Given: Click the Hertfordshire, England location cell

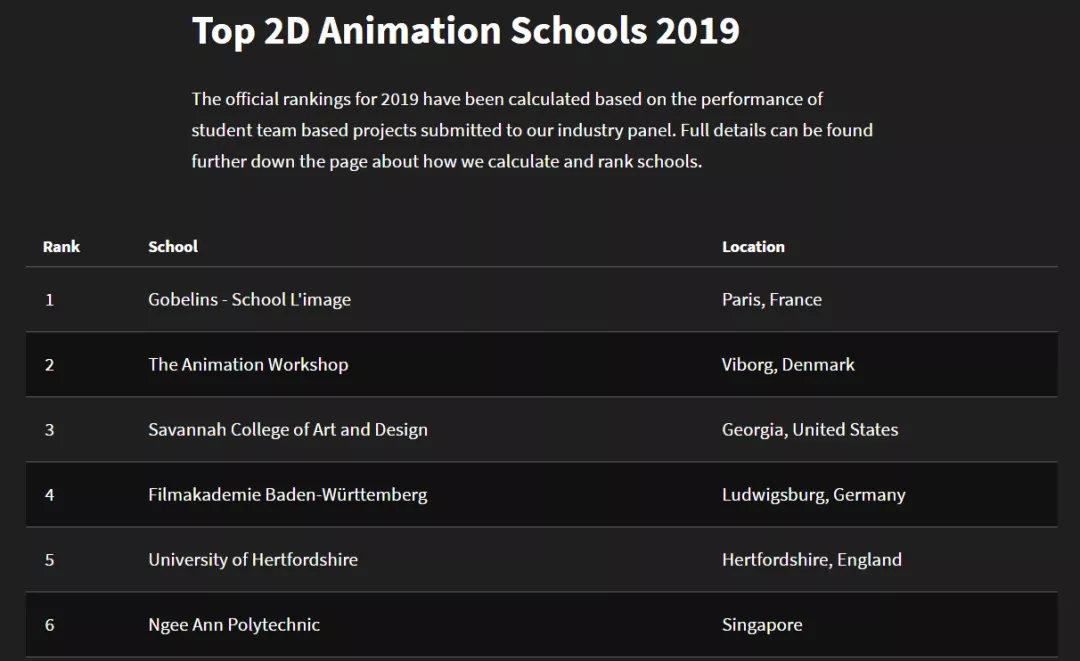Looking at the screenshot, I should click(811, 560).
